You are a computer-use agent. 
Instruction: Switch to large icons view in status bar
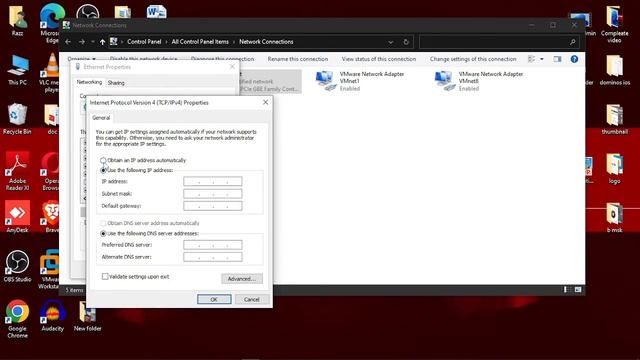tap(578, 289)
